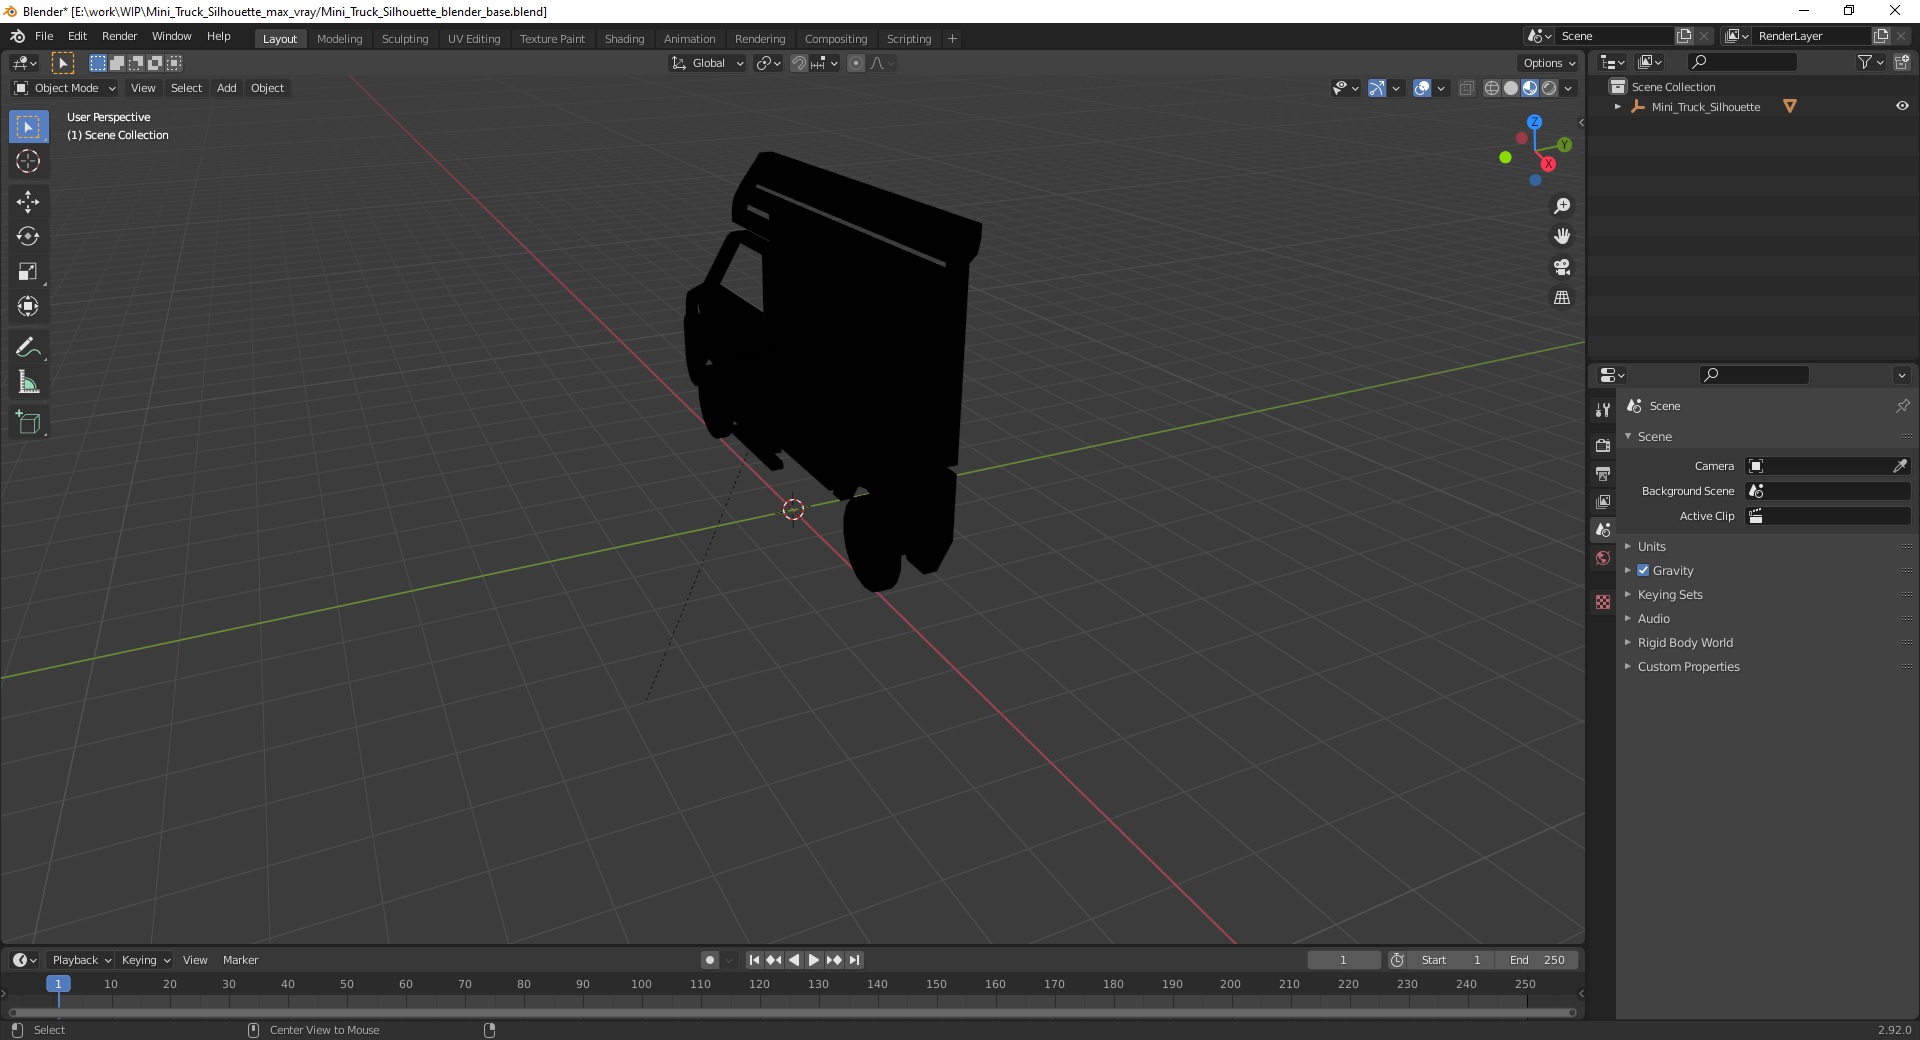Click the outliner filter funnel icon
Image resolution: width=1920 pixels, height=1040 pixels.
pos(1865,62)
